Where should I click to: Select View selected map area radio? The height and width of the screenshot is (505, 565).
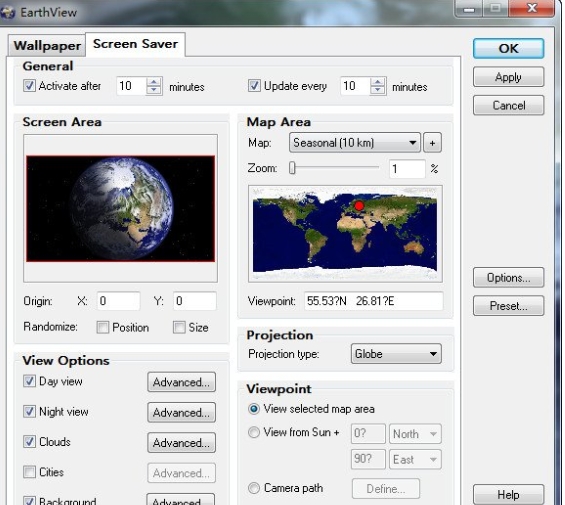[x=254, y=409]
